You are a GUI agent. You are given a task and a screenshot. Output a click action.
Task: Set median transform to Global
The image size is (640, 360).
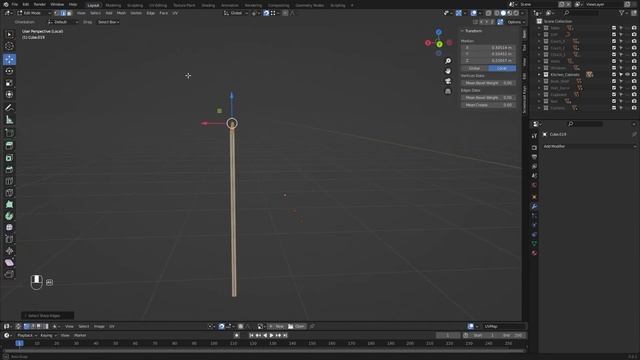coord(474,68)
